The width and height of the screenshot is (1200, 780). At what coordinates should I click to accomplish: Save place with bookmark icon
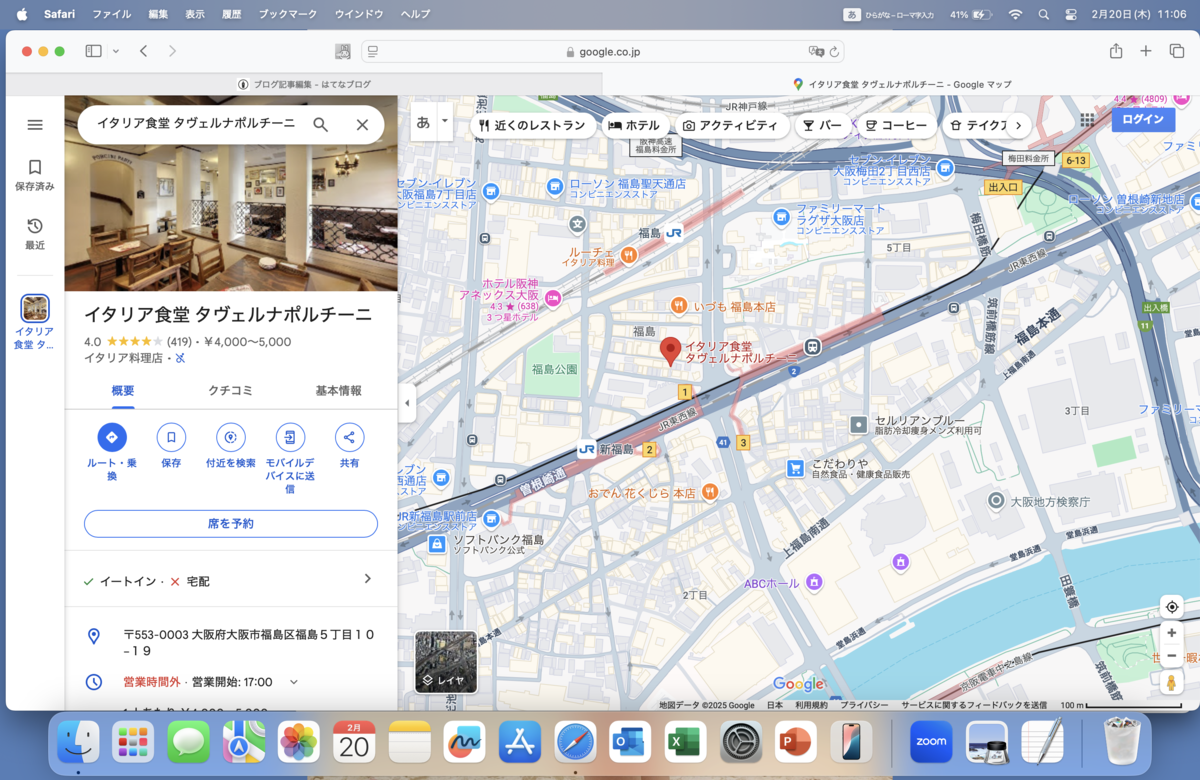[x=171, y=437]
